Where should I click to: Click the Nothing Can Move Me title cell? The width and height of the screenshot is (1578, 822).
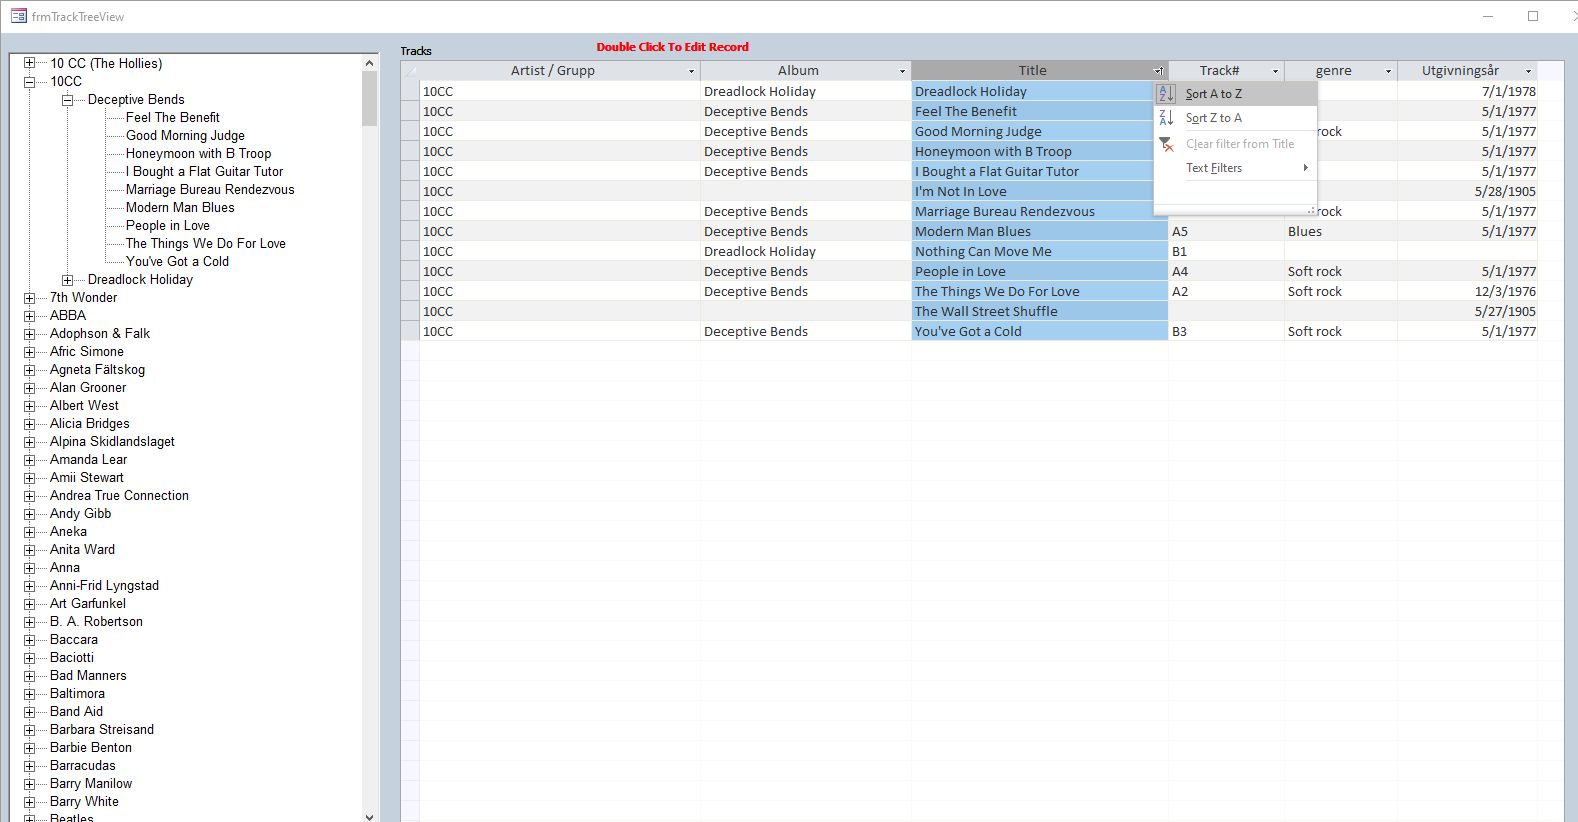click(x=1039, y=251)
